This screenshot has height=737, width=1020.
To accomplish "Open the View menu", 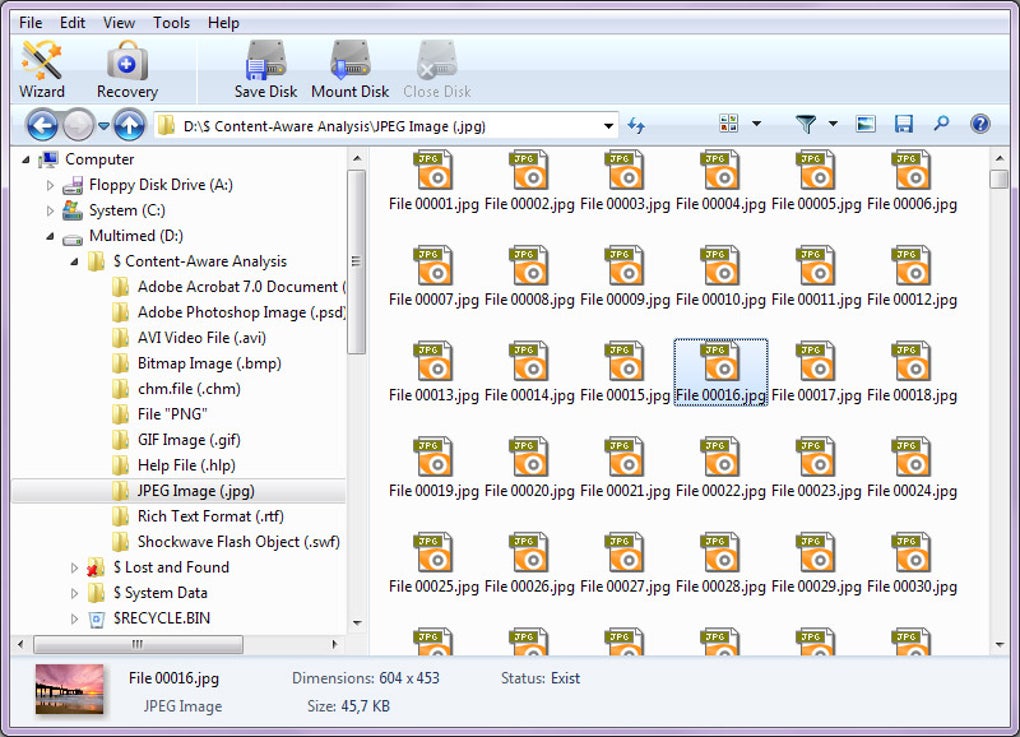I will point(118,23).
